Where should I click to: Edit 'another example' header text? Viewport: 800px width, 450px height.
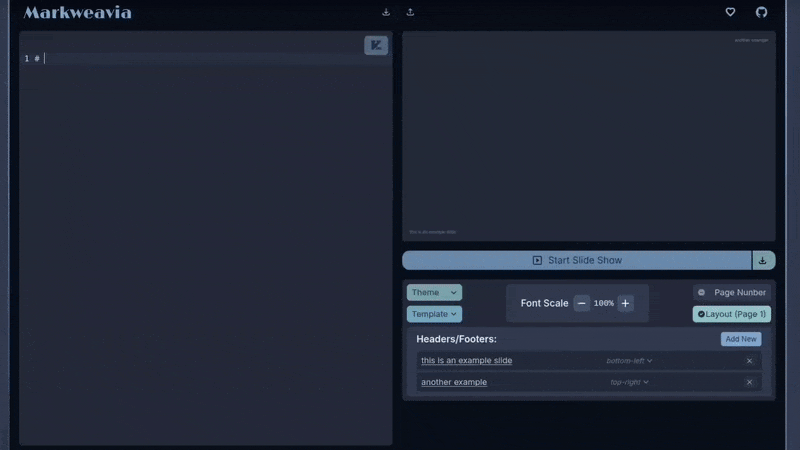[454, 382]
